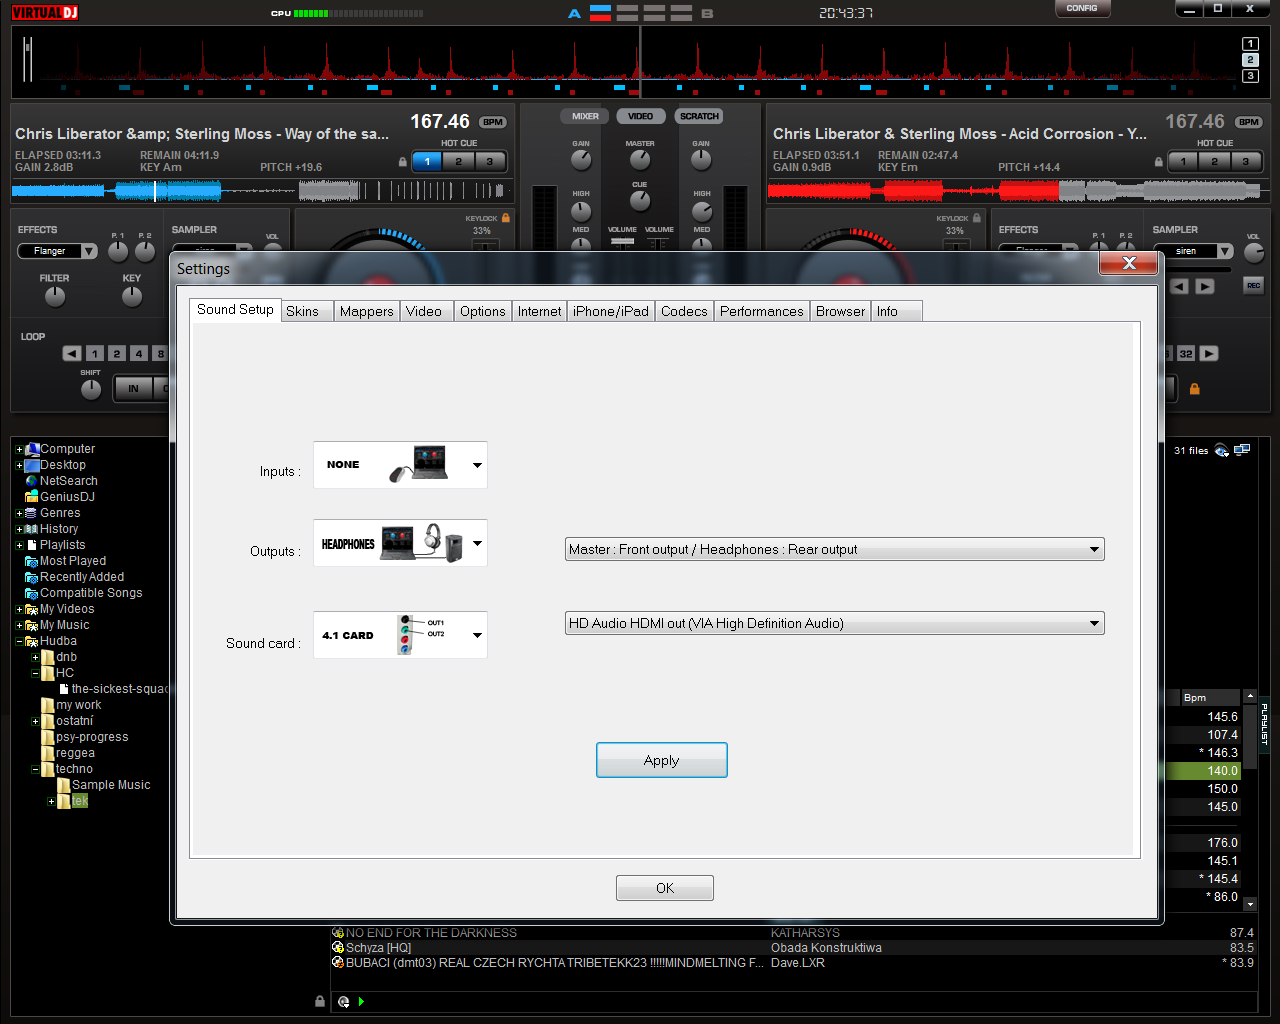Viewport: 1280px width, 1024px height.
Task: Click the Master volume knob
Action: click(640, 160)
